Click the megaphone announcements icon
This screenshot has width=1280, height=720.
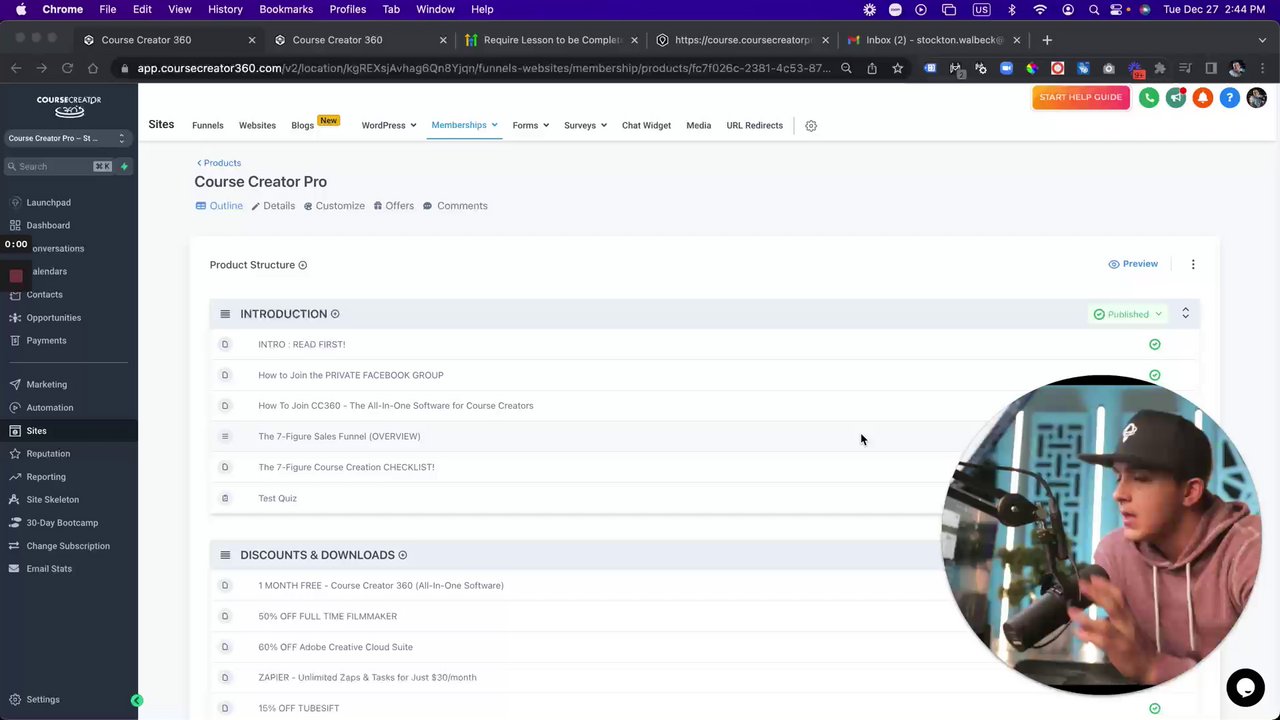coord(1176,97)
